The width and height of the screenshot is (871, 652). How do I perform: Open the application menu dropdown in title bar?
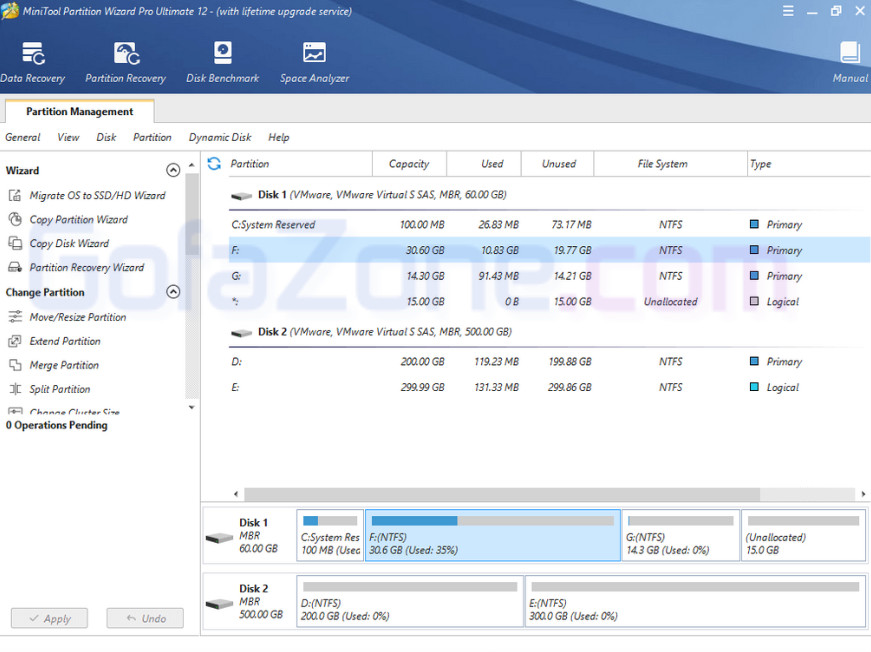[x=788, y=11]
